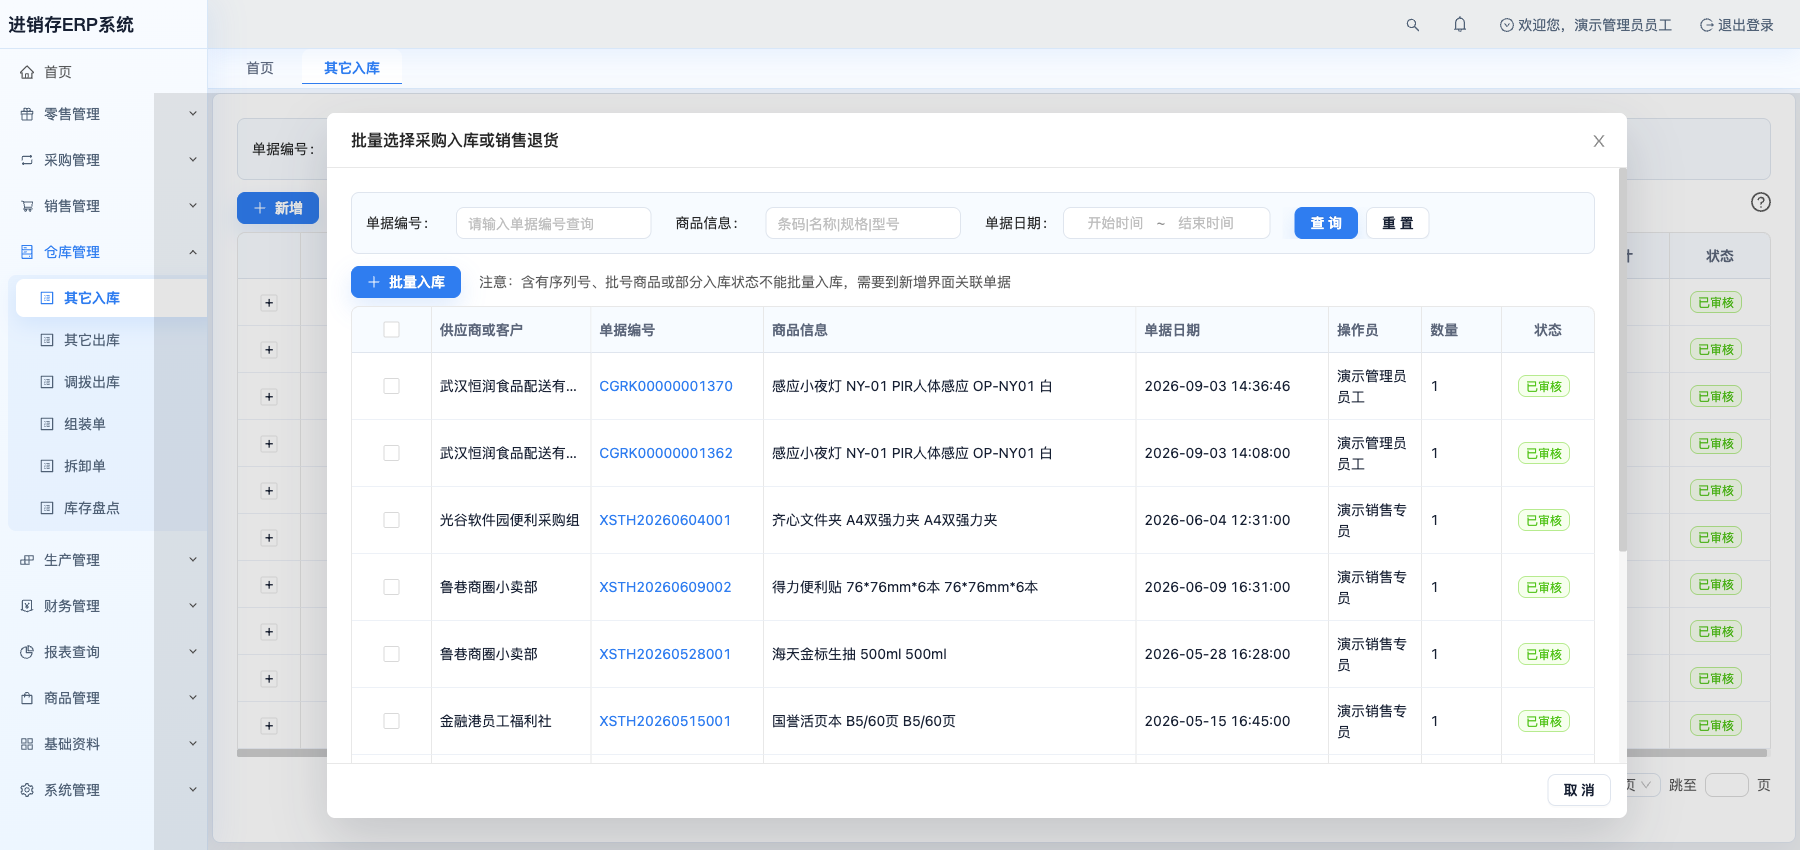Expand the 财务管理 menu chevron
The height and width of the screenshot is (850, 1800).
tap(193, 606)
